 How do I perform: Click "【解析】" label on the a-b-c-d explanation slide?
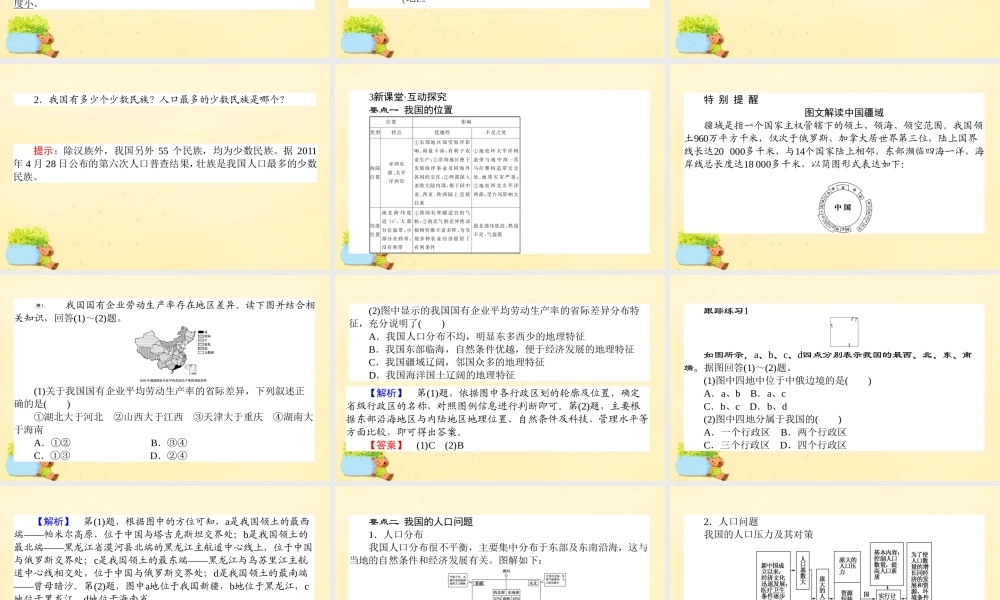pos(52,522)
